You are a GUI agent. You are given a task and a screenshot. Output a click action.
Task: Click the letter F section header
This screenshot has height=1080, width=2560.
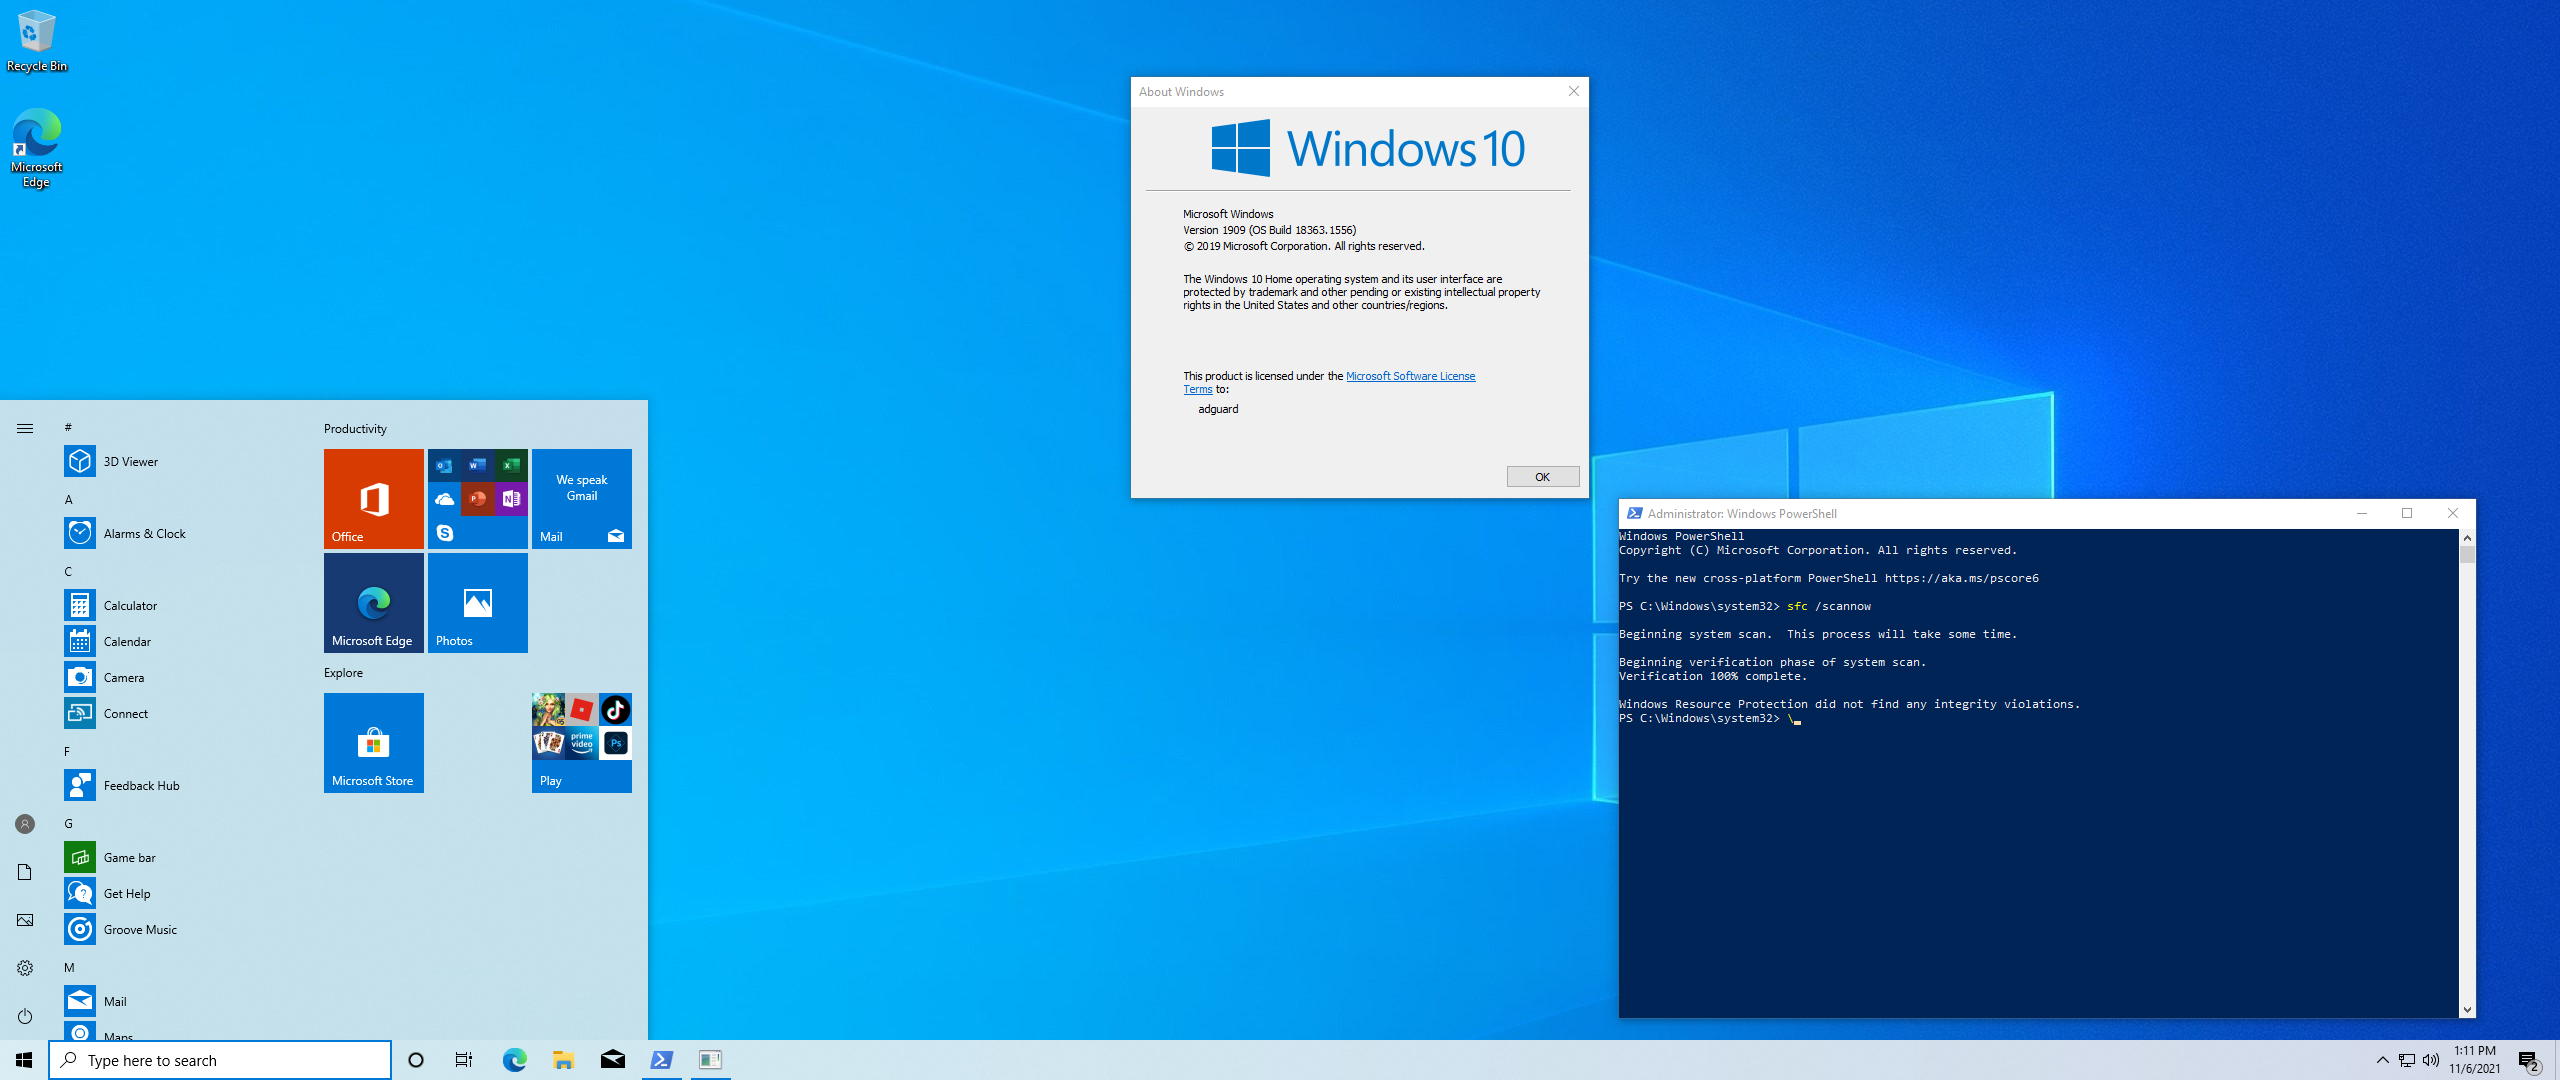click(68, 751)
